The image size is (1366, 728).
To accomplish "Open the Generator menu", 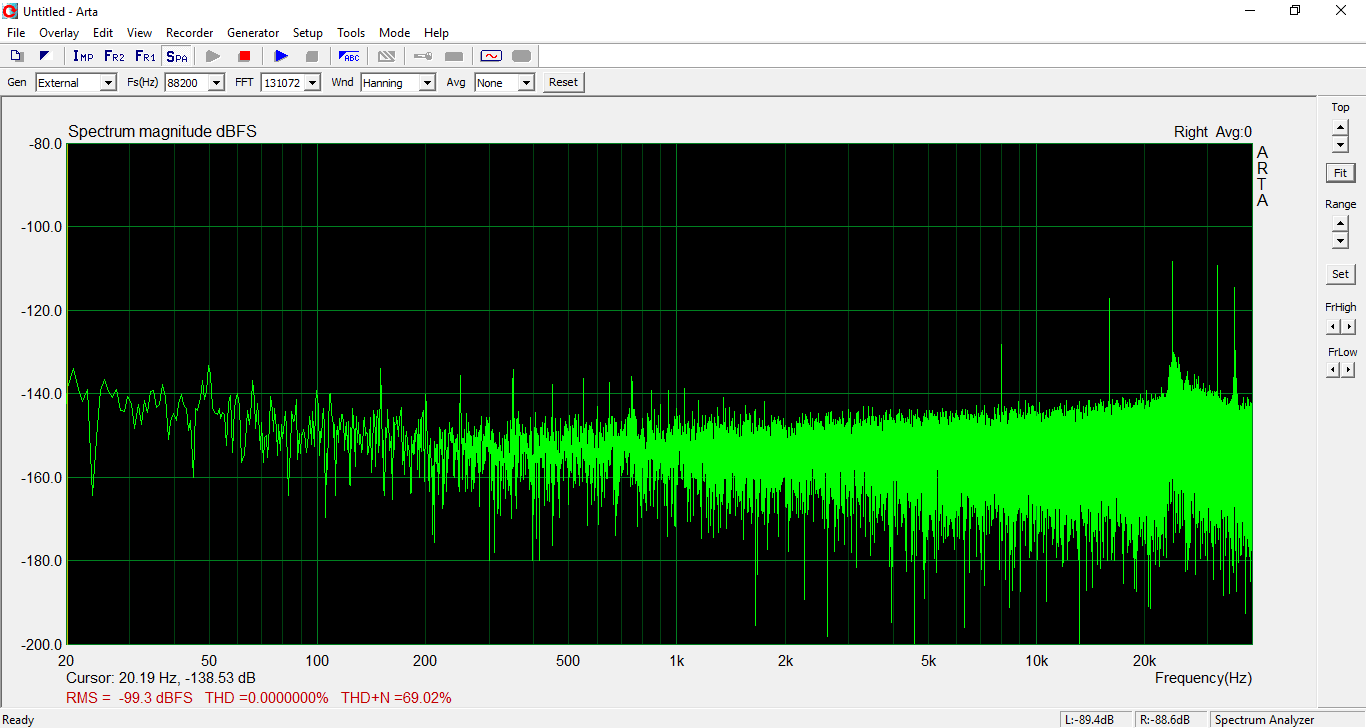I will (253, 33).
